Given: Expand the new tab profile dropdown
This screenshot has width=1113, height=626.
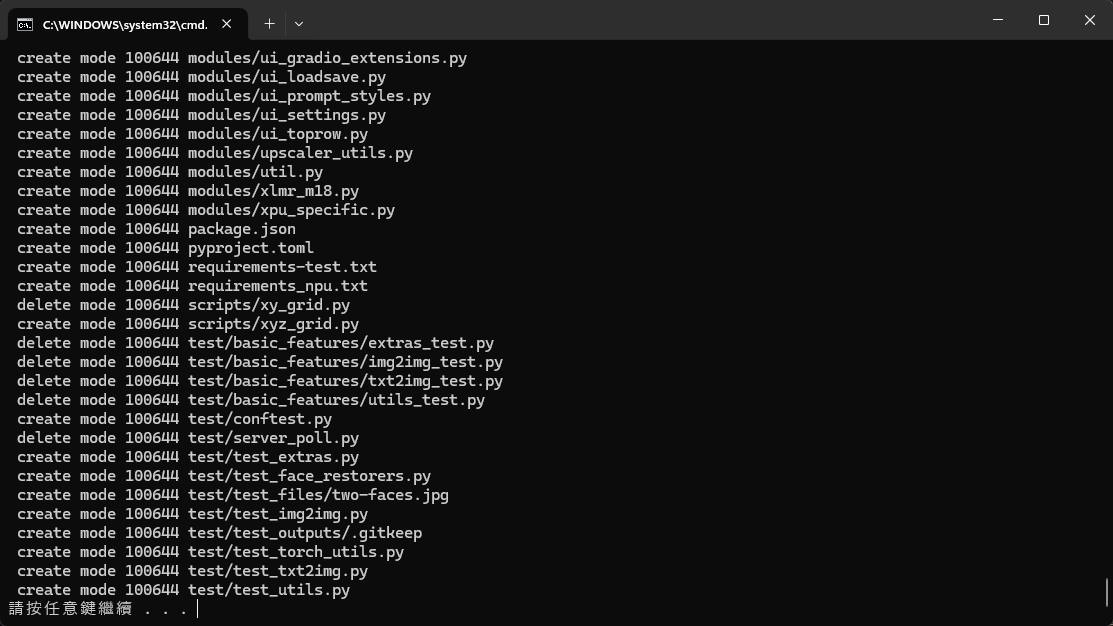Looking at the screenshot, I should [x=298, y=23].
